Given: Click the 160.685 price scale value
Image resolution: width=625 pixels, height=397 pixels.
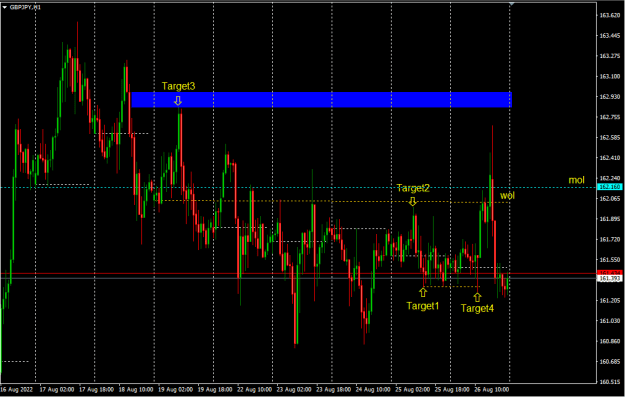Looking at the screenshot, I should point(610,361).
